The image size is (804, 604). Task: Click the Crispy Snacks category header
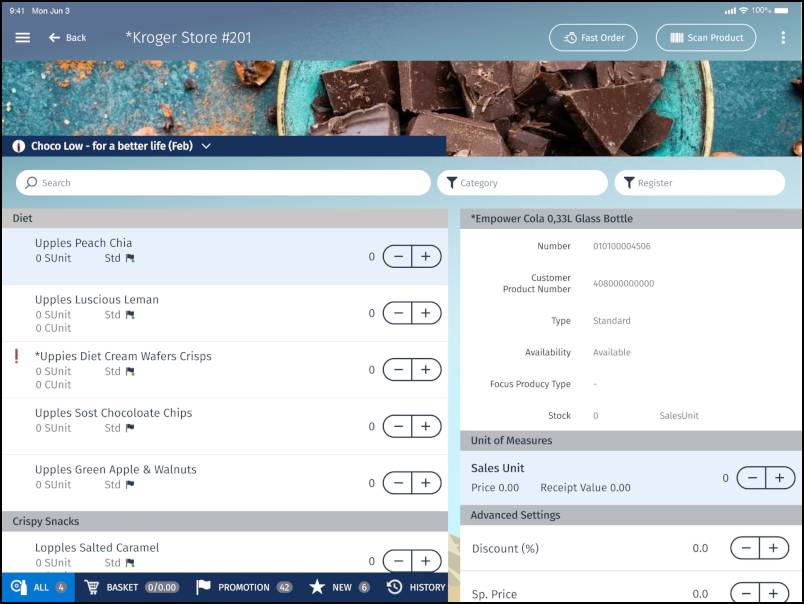[225, 521]
